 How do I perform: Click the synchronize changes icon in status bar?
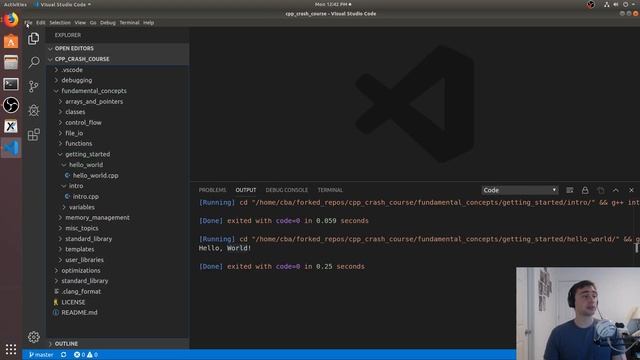pyautogui.click(x=64, y=355)
